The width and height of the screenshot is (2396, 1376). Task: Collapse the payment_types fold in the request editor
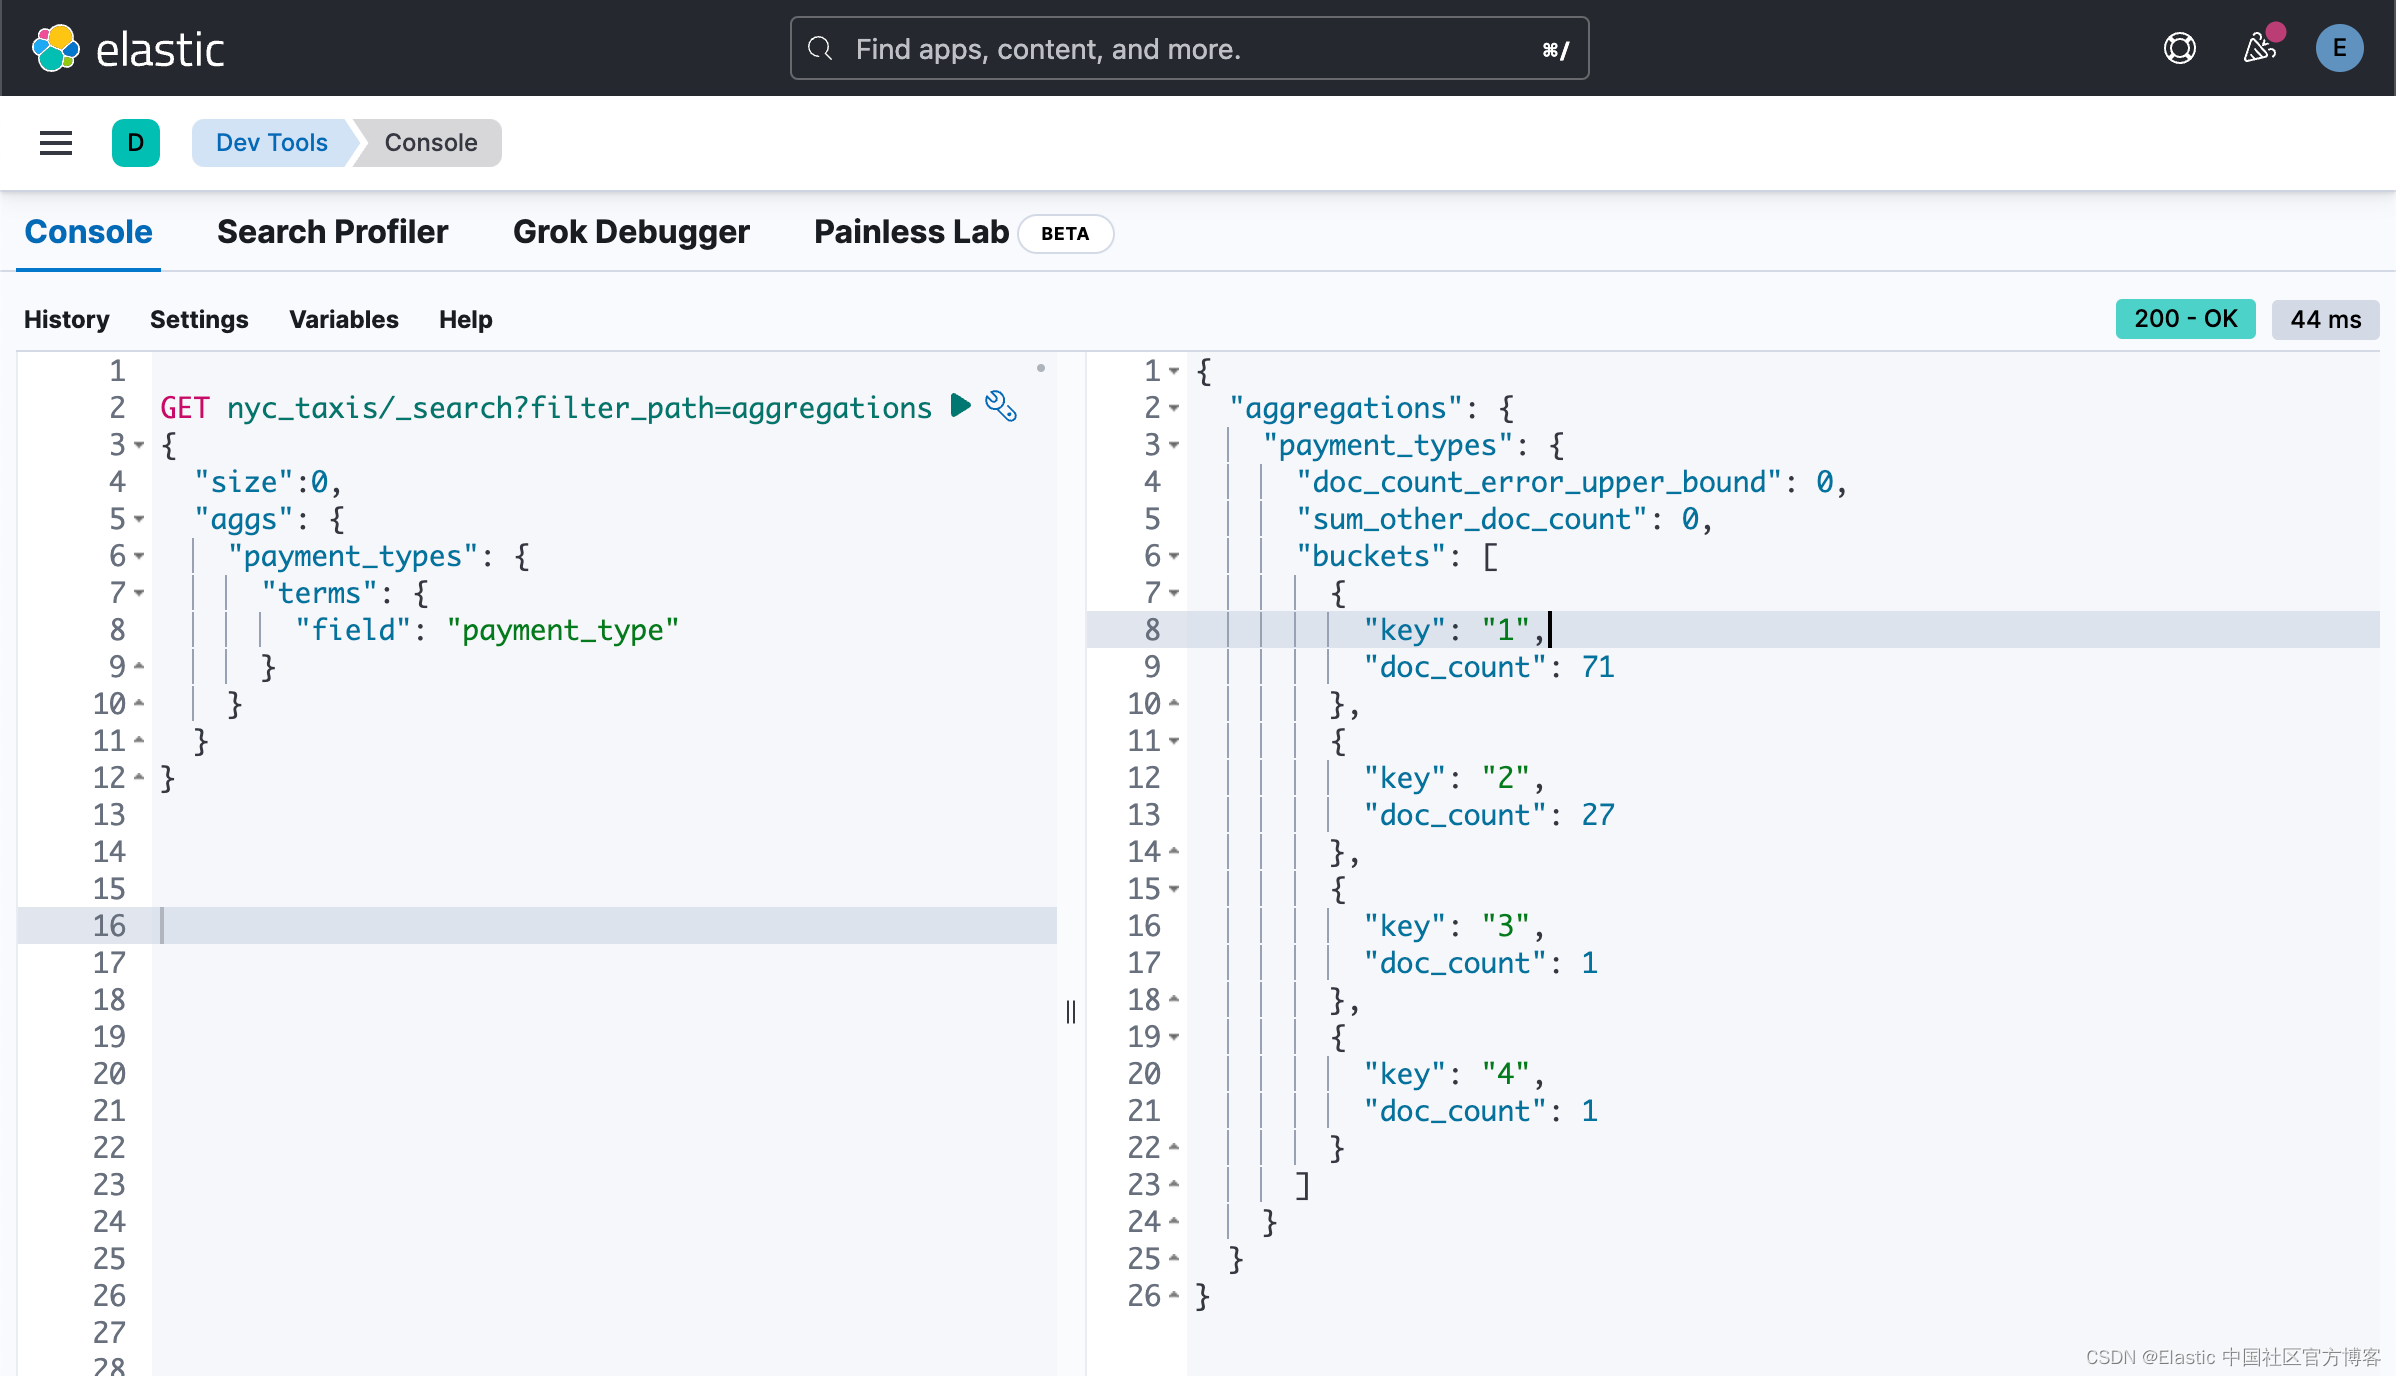(139, 556)
